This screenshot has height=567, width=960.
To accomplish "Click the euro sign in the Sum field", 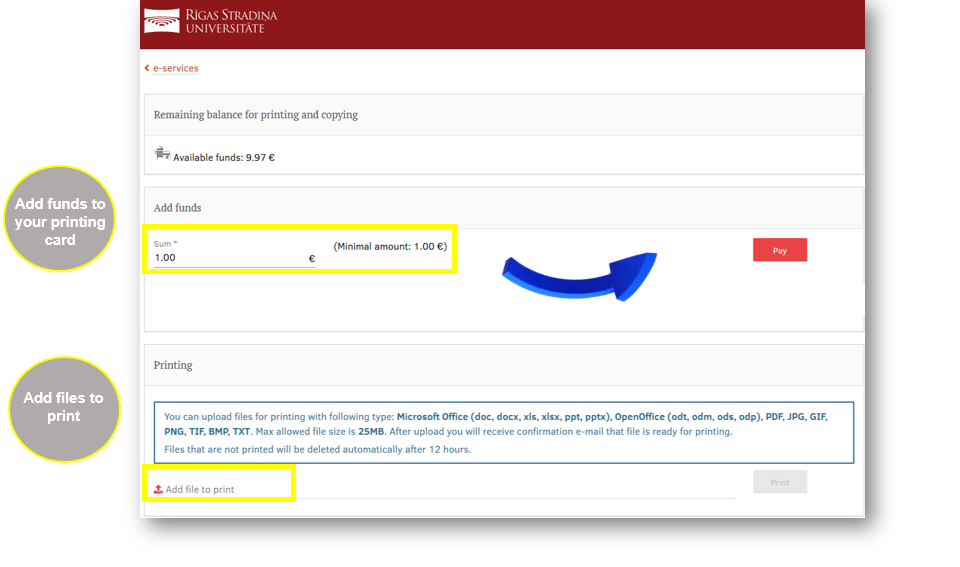I will pos(312,258).
